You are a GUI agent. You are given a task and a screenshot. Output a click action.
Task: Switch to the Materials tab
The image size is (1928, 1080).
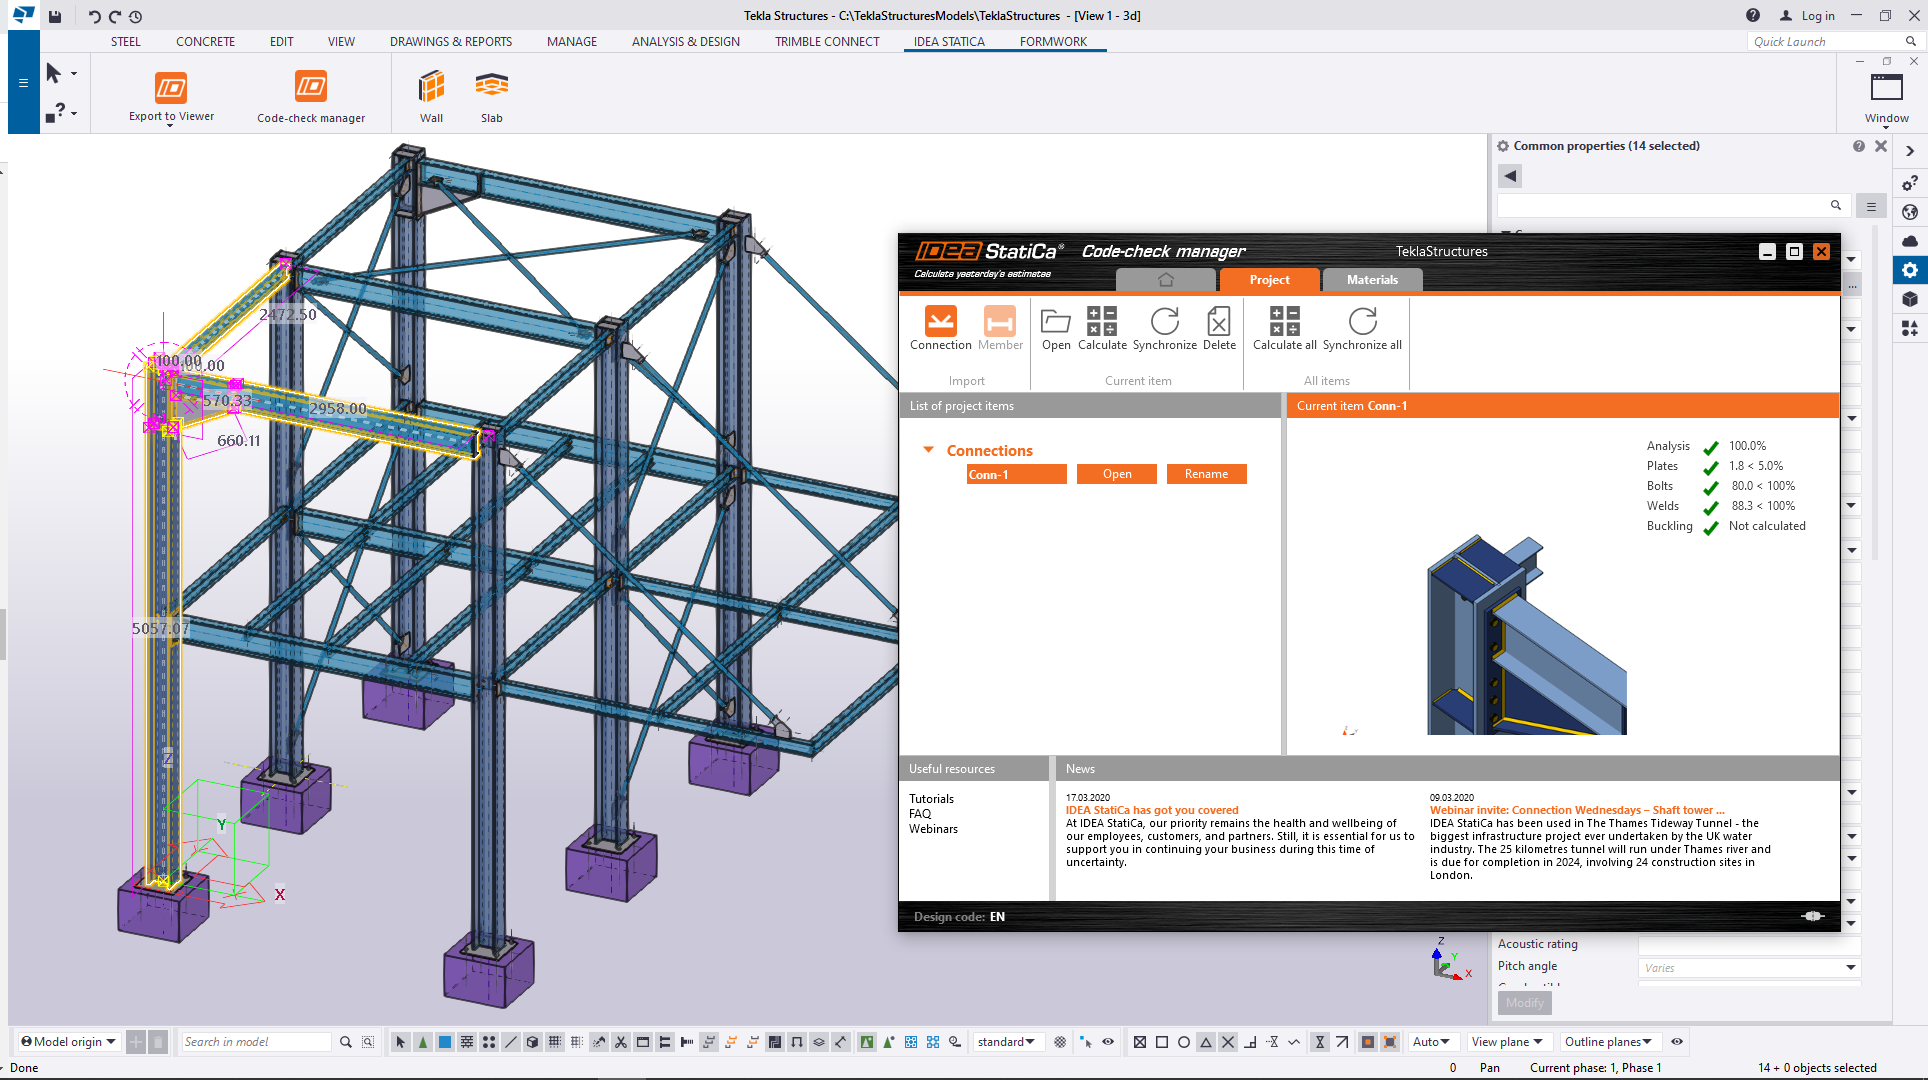pos(1373,279)
